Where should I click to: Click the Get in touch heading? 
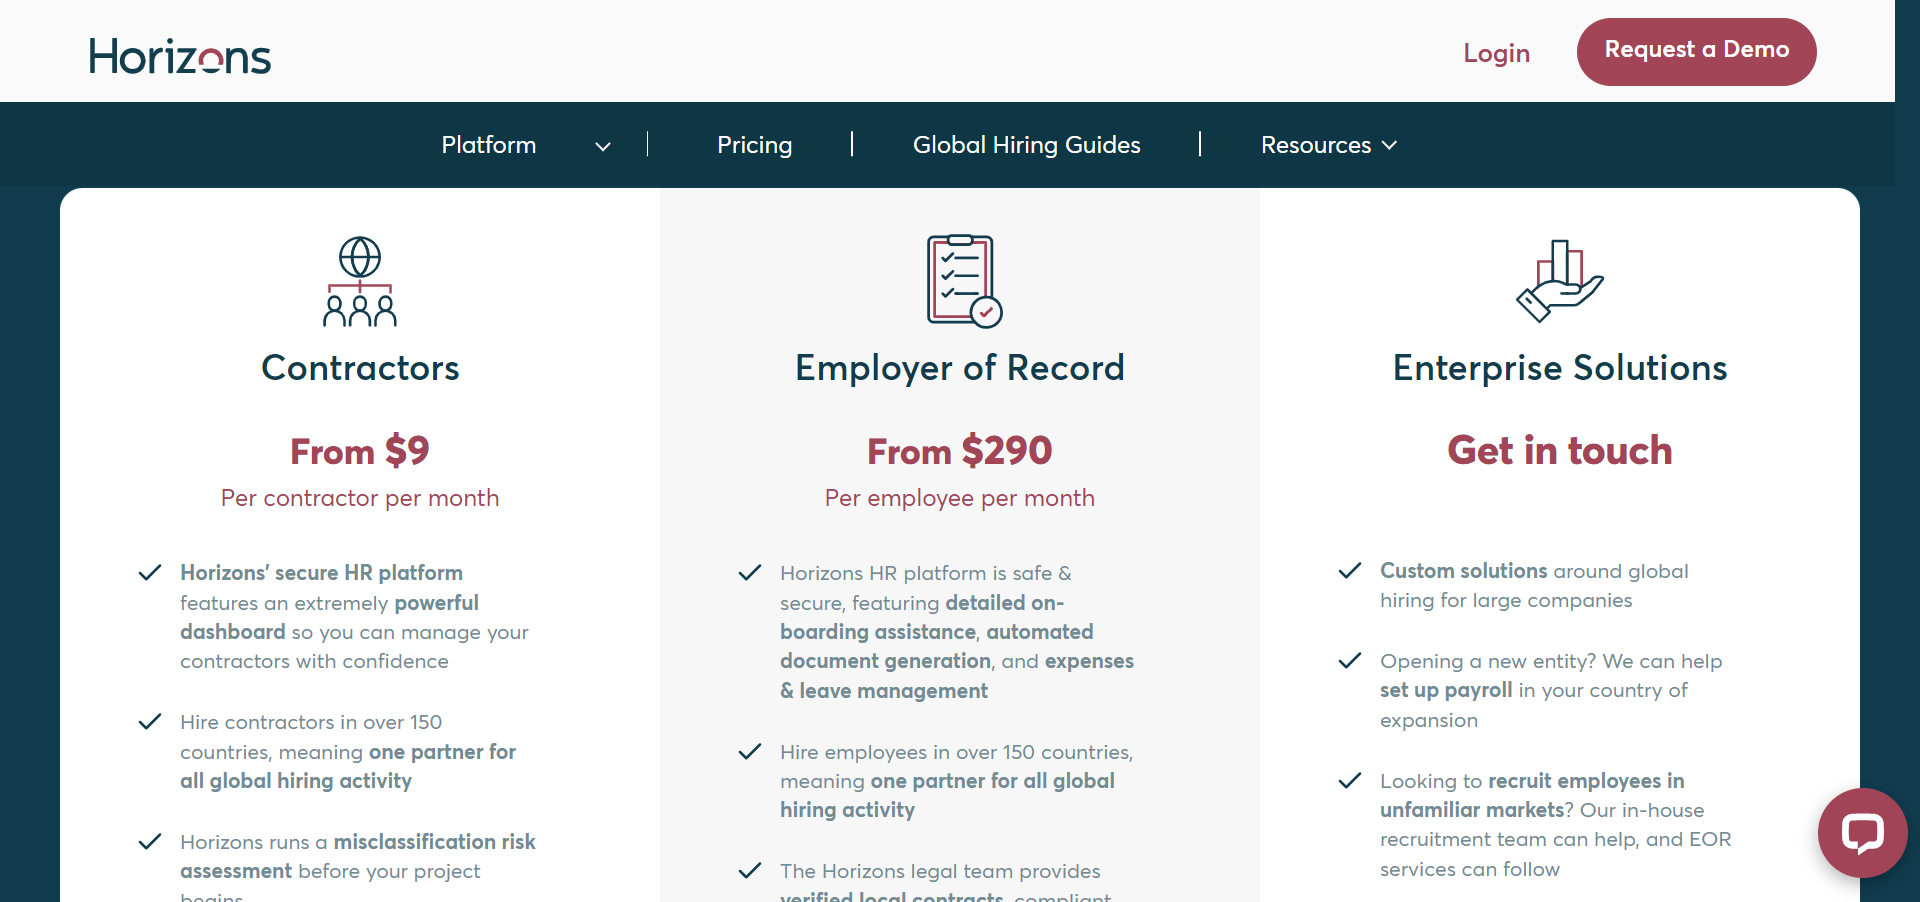(1559, 451)
